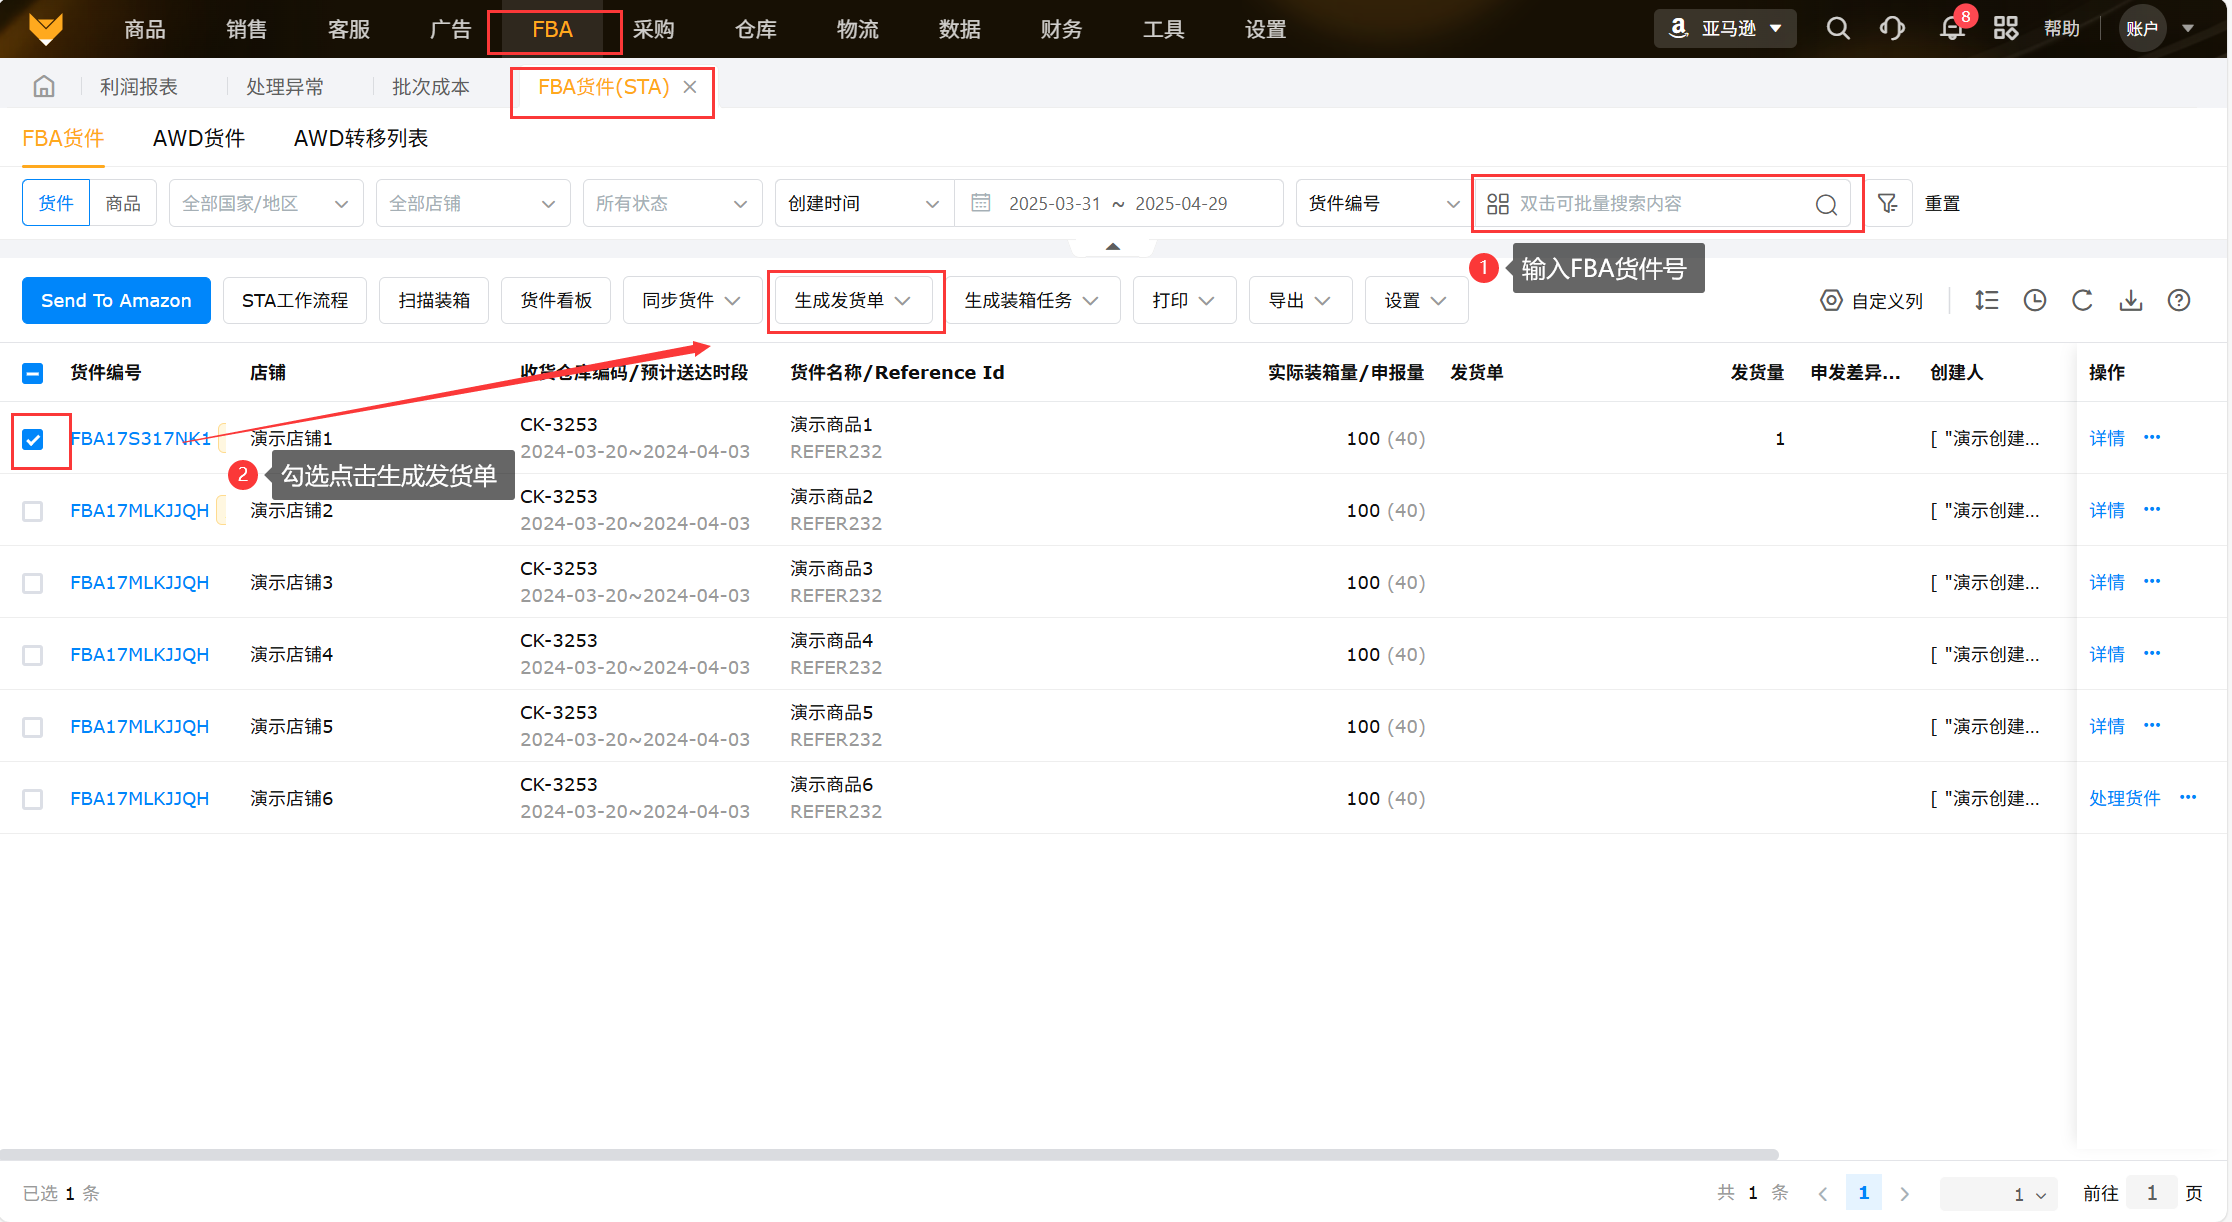Screen dimensions: 2232x1222
Task: Open the 仓库 top menu
Action: pyautogui.click(x=756, y=29)
